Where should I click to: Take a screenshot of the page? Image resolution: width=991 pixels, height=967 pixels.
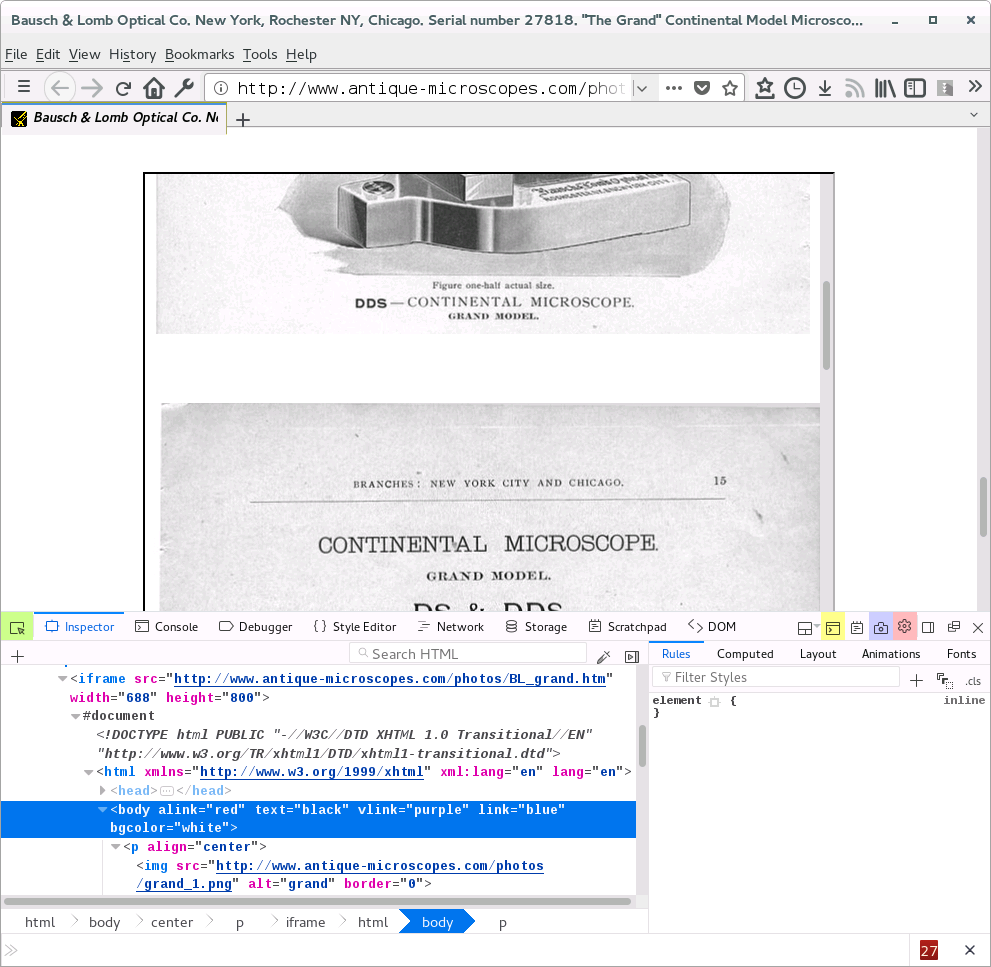(881, 626)
